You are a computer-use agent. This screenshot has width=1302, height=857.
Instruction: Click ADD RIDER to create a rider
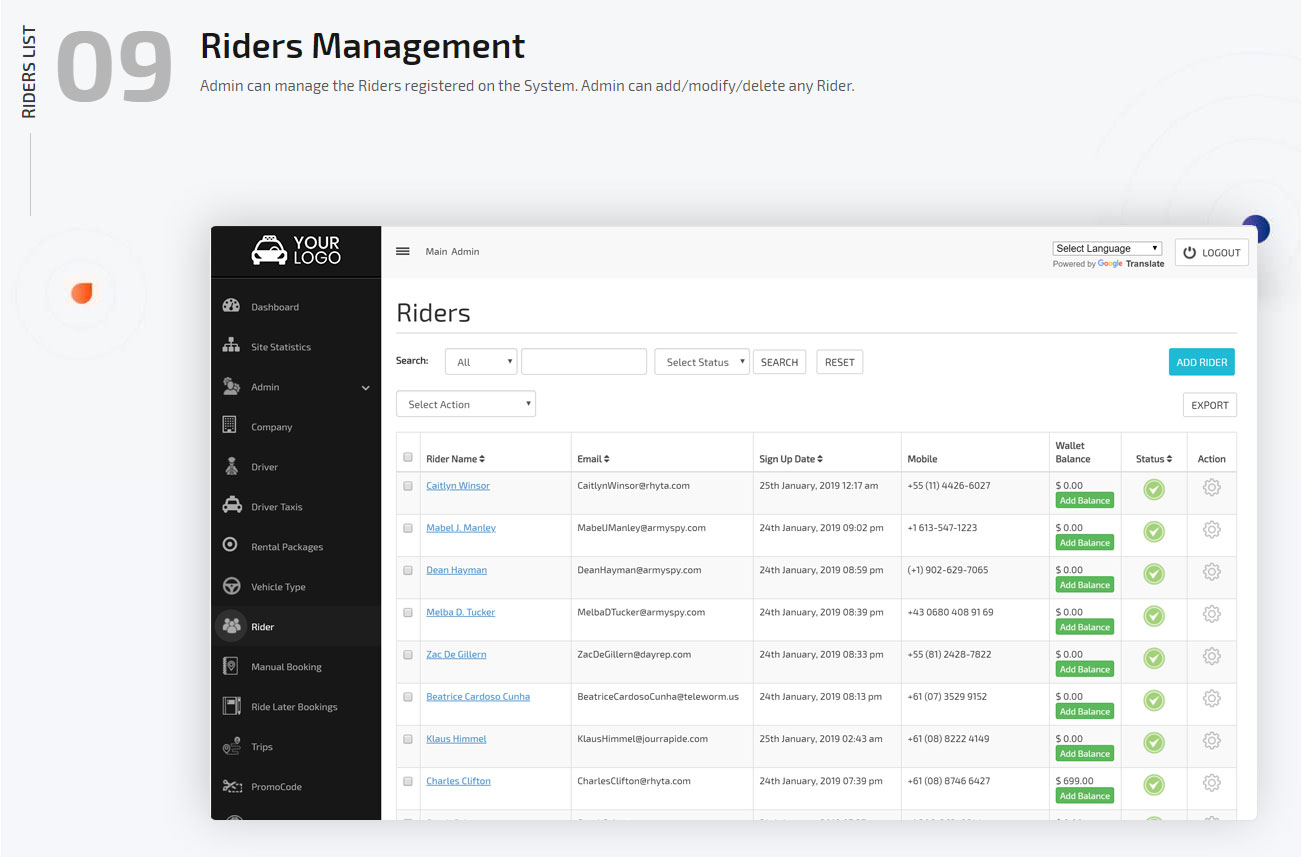(x=1201, y=361)
